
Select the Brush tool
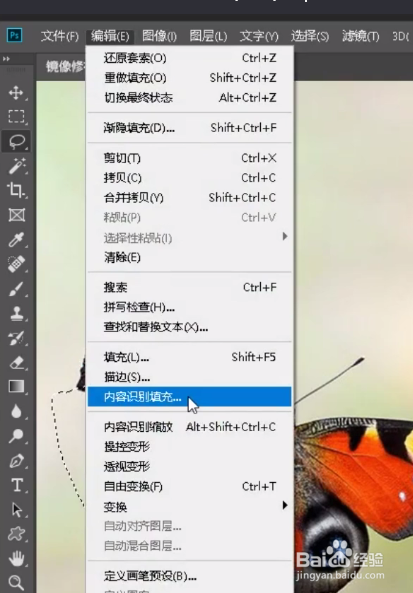click(16, 289)
